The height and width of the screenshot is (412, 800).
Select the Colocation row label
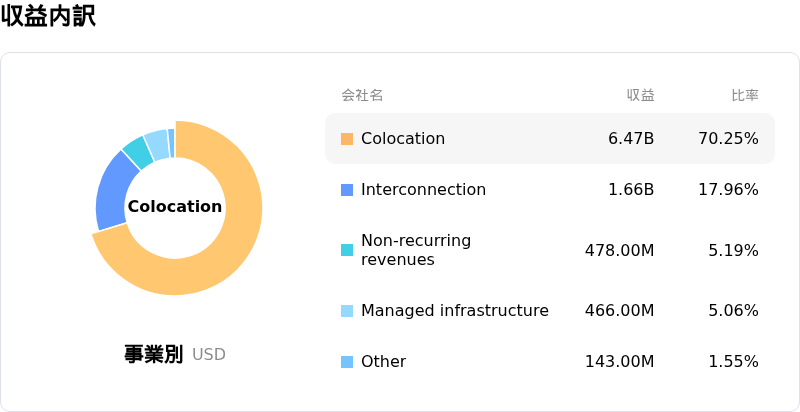(403, 139)
